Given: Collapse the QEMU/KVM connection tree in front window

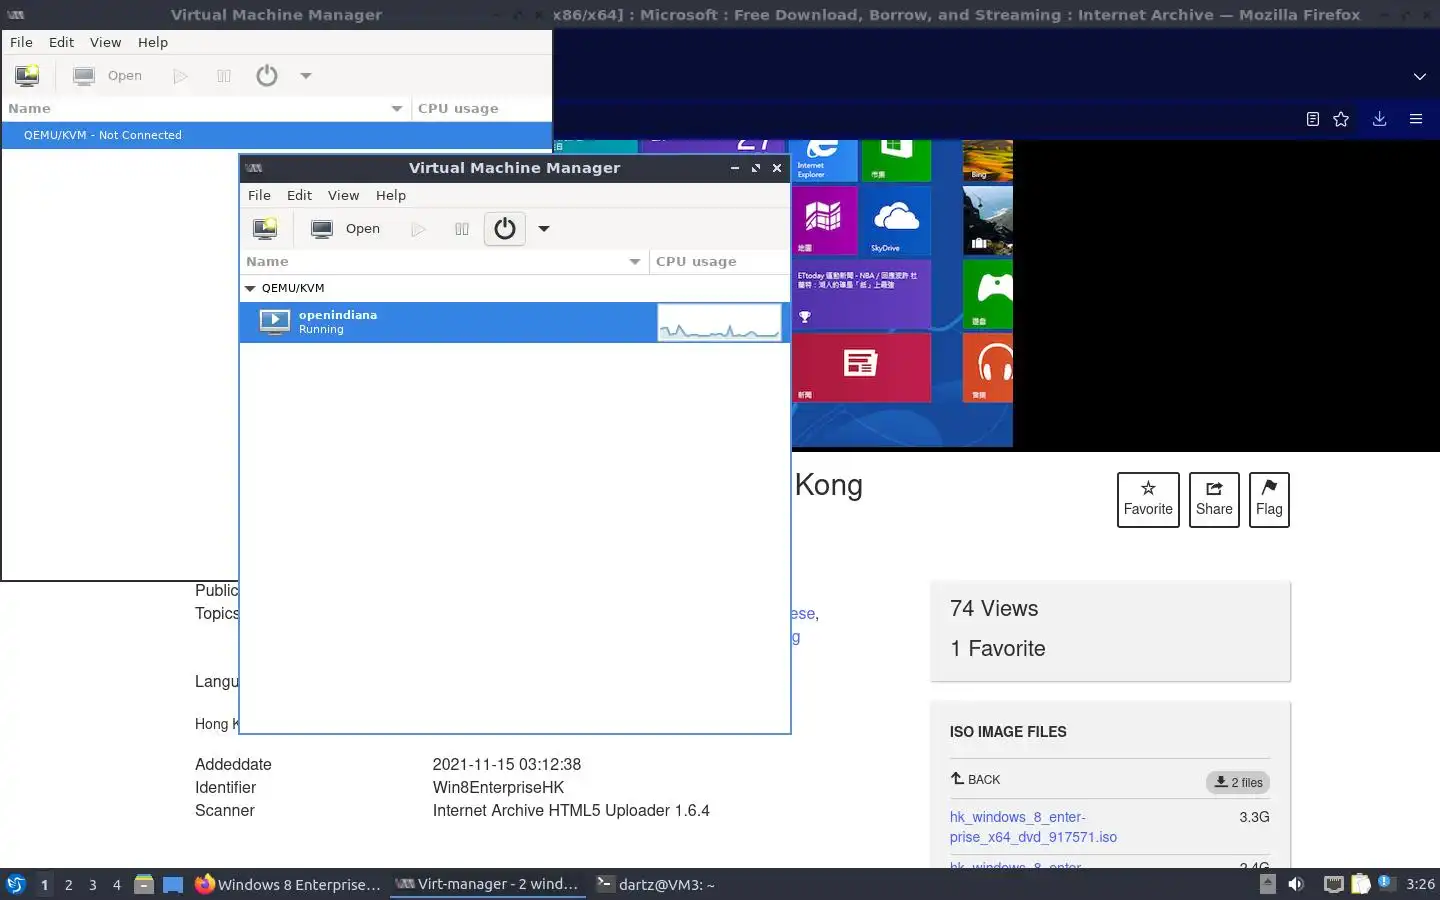Looking at the screenshot, I should [250, 288].
